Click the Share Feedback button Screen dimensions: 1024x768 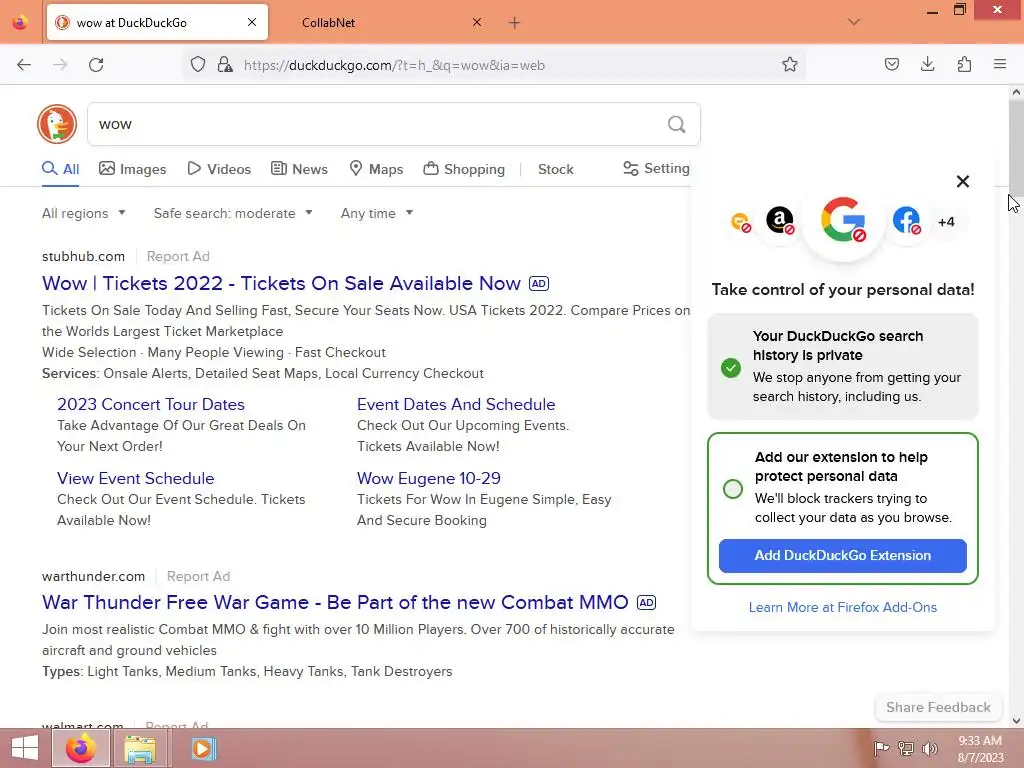pos(938,707)
